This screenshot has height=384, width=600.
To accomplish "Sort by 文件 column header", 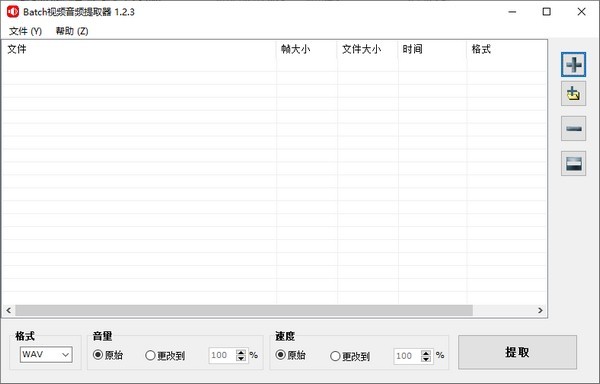I will (x=139, y=49).
